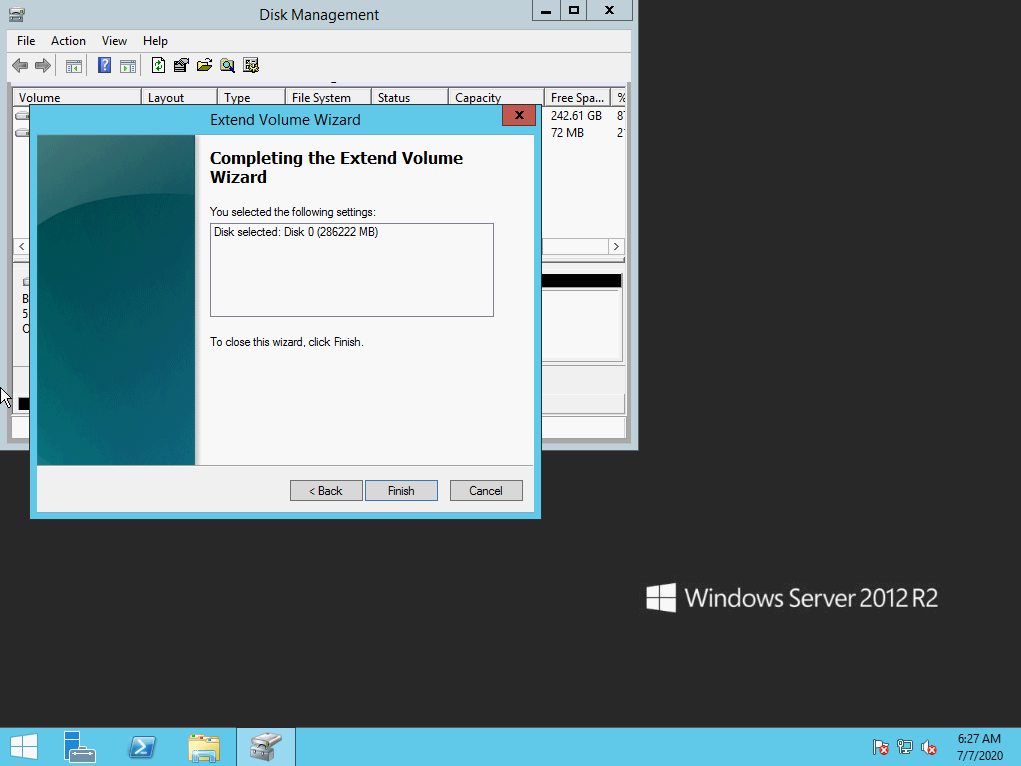The height and width of the screenshot is (766, 1021).
Task: Click the 242.61 GB free space cell
Action: pos(576,115)
